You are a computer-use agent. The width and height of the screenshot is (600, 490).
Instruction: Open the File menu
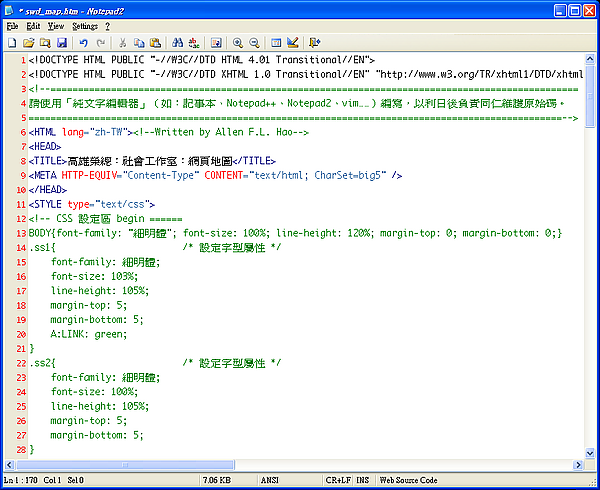click(12, 26)
